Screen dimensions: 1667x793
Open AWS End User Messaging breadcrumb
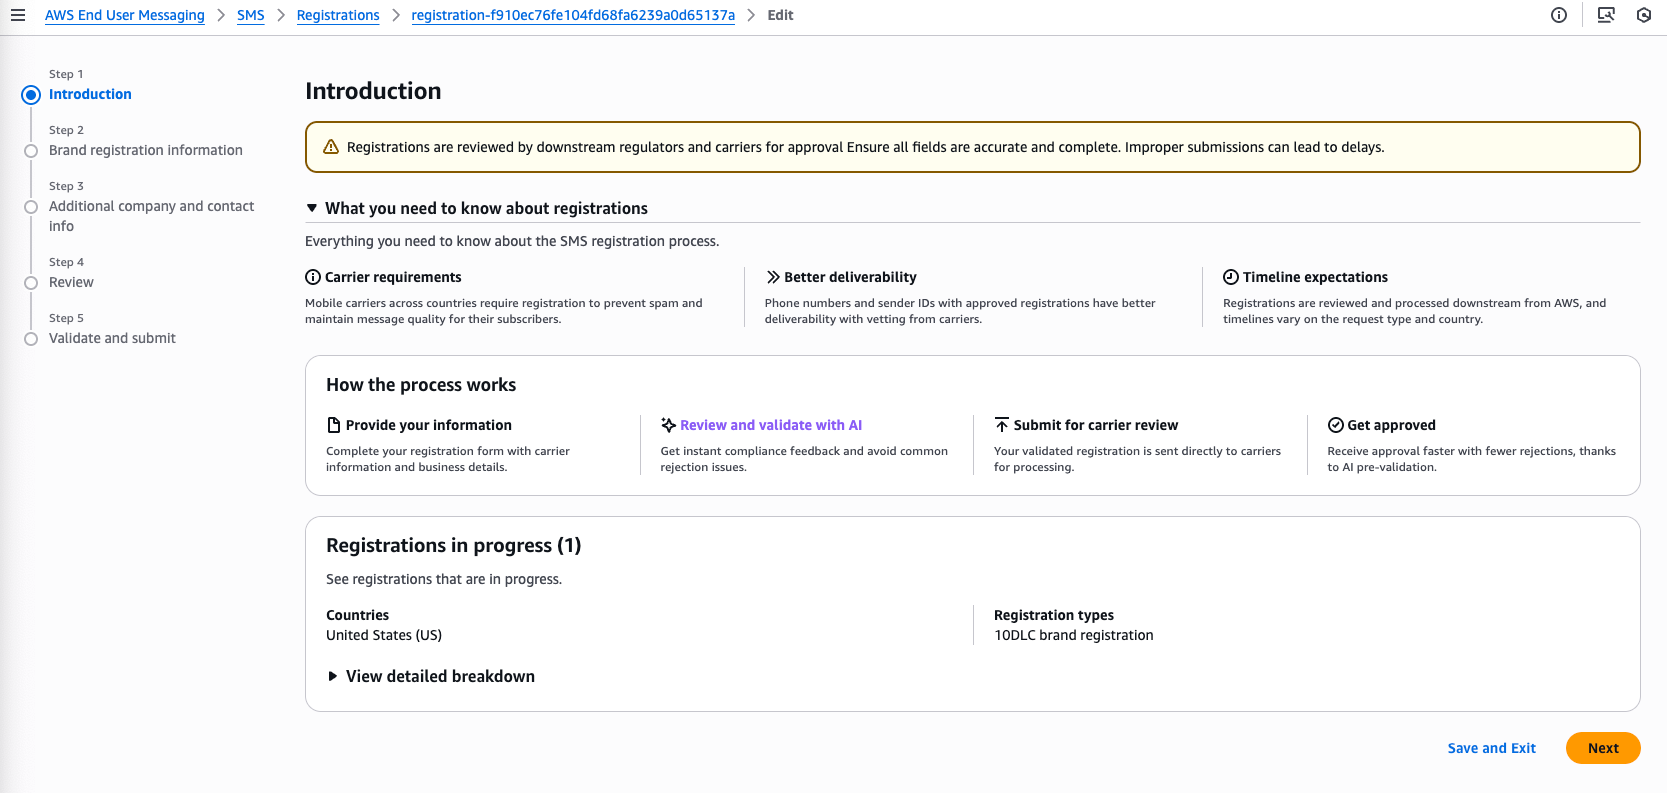click(125, 15)
